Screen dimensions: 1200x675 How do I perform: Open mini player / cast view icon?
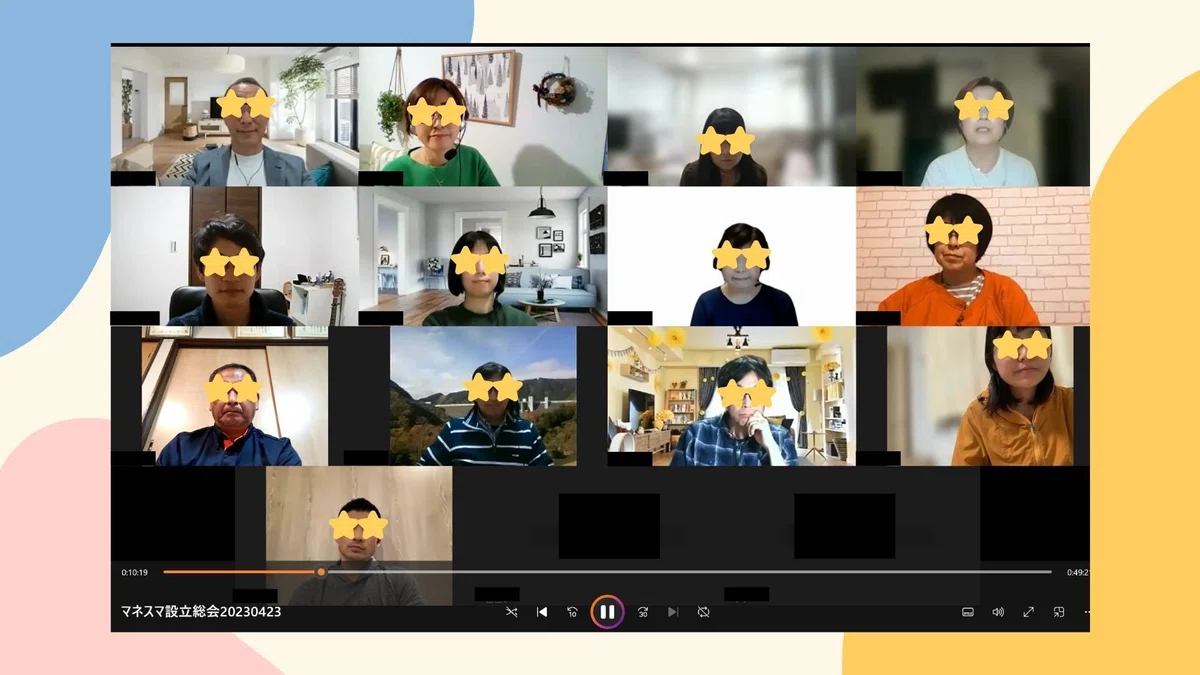[x=1058, y=612]
